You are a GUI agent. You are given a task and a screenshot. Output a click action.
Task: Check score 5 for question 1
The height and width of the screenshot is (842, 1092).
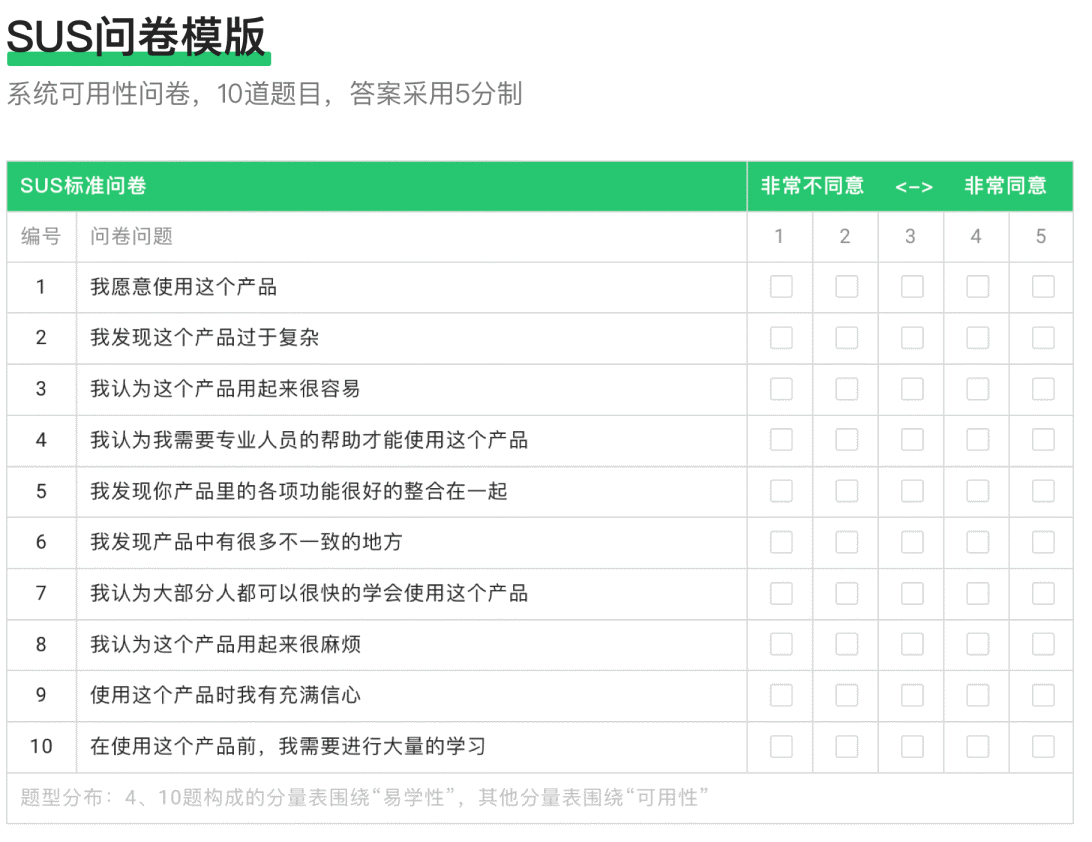click(x=1043, y=287)
